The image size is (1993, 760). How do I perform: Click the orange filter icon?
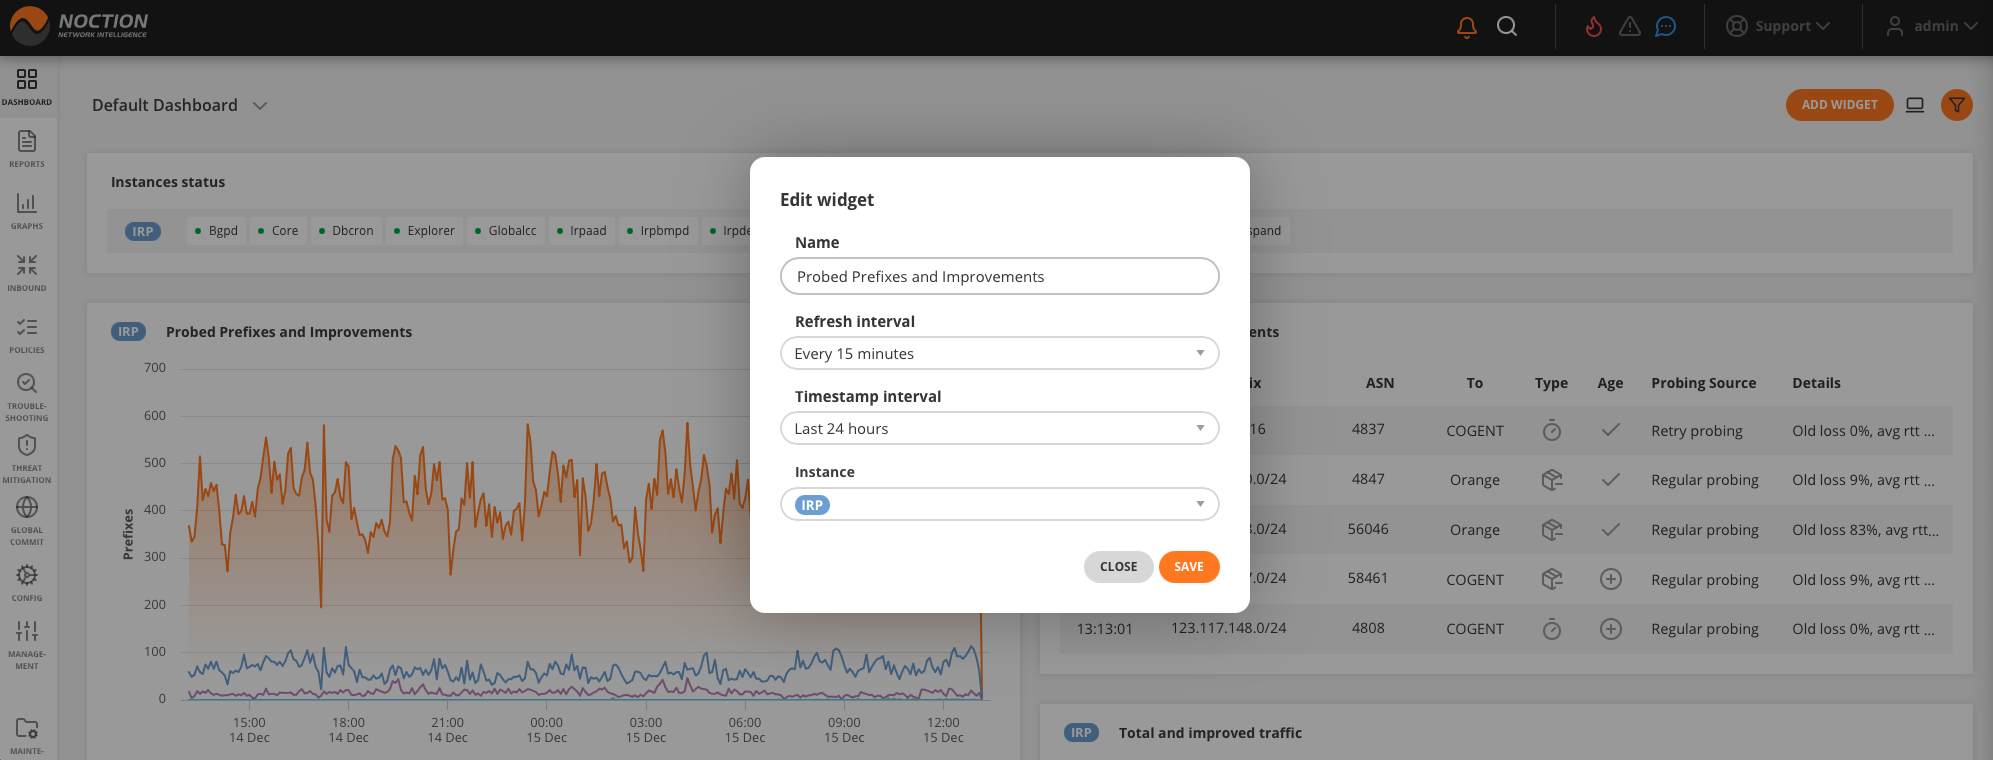(1956, 105)
